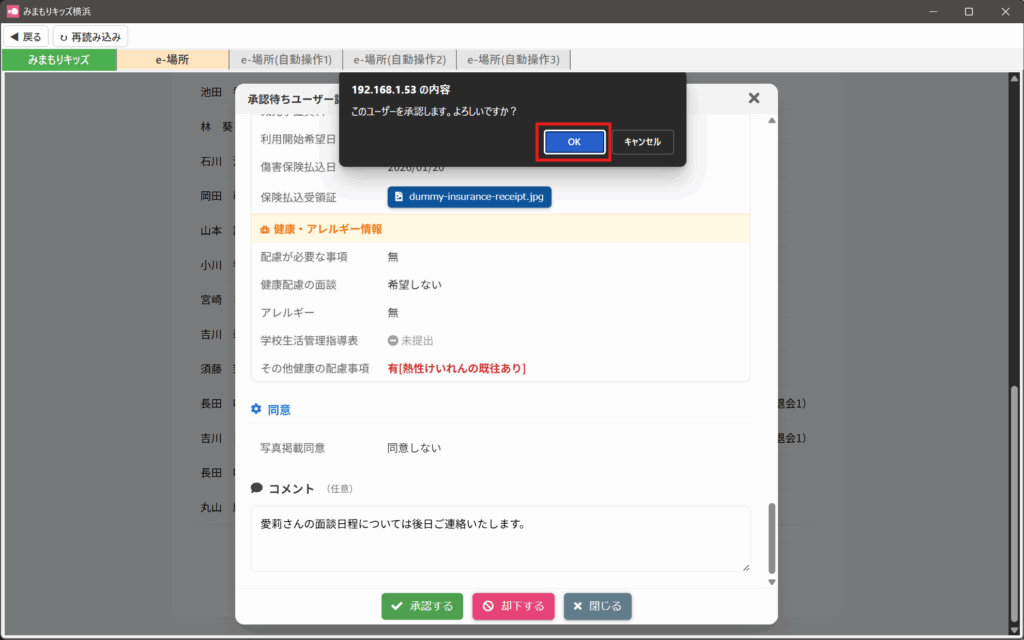Click the speech bubble icon beside コメント
1024x640 pixels.
(257, 488)
